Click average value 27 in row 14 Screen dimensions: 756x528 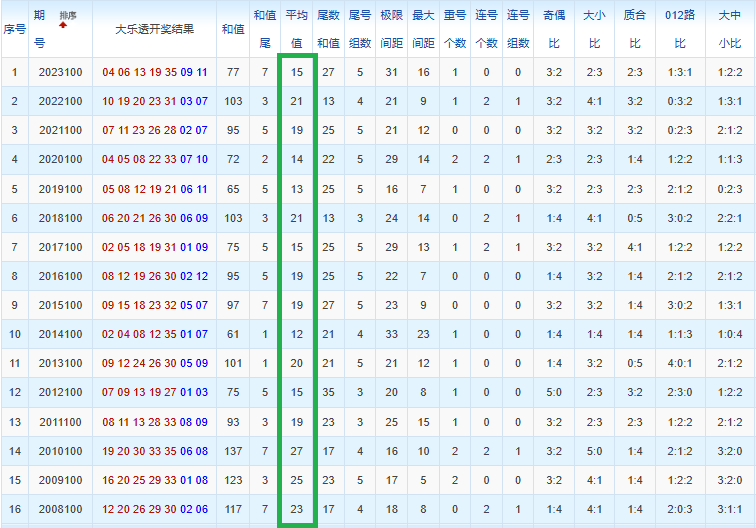coord(297,451)
